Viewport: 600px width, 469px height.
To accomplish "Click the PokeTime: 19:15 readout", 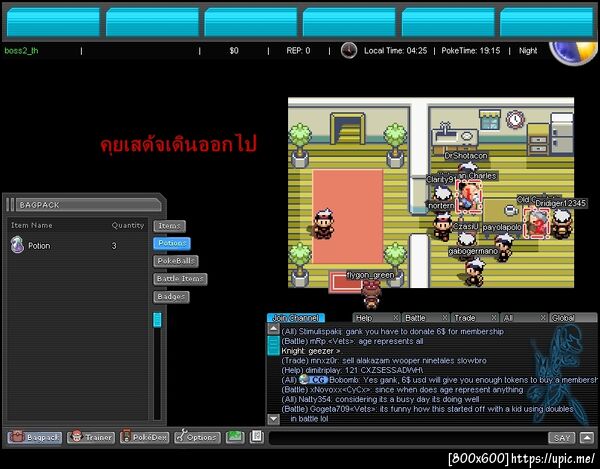I will click(x=471, y=50).
